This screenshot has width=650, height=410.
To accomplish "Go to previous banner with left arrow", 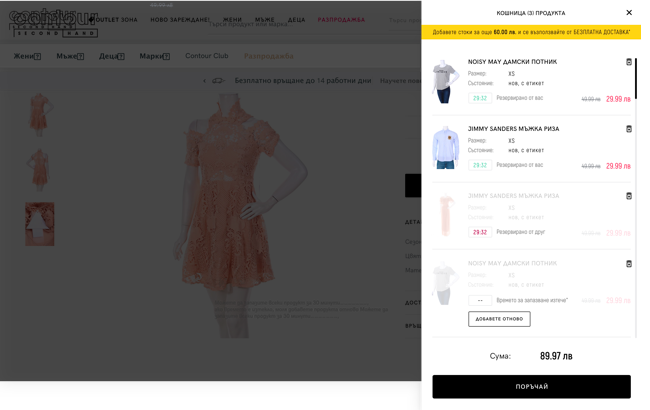I will click(x=204, y=80).
